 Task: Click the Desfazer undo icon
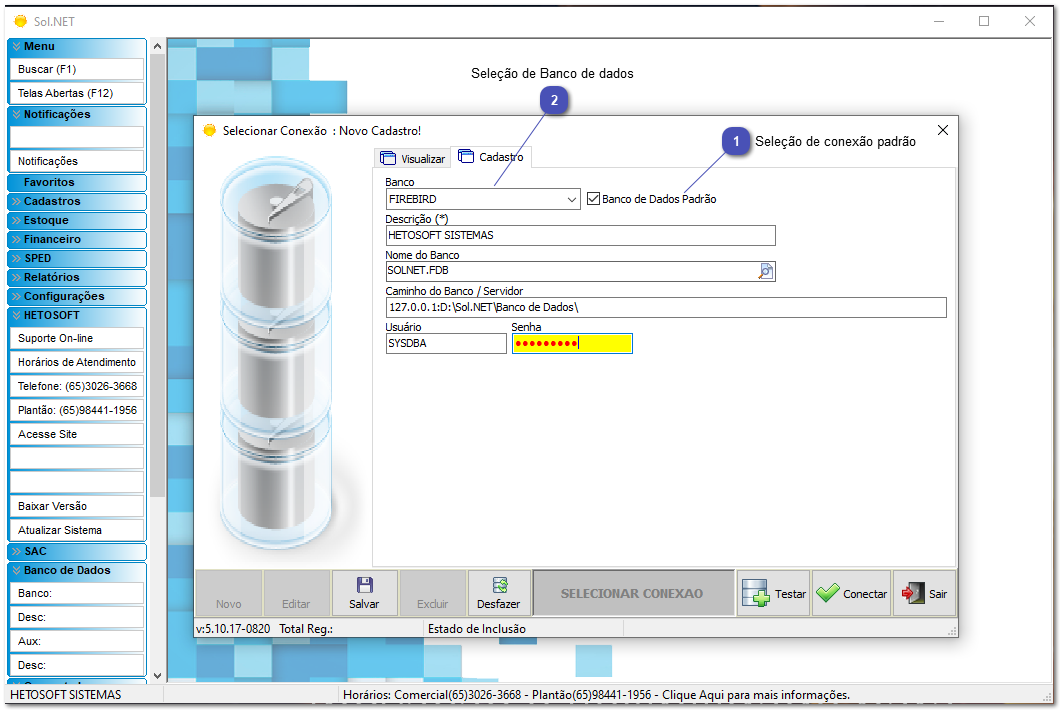(x=499, y=585)
